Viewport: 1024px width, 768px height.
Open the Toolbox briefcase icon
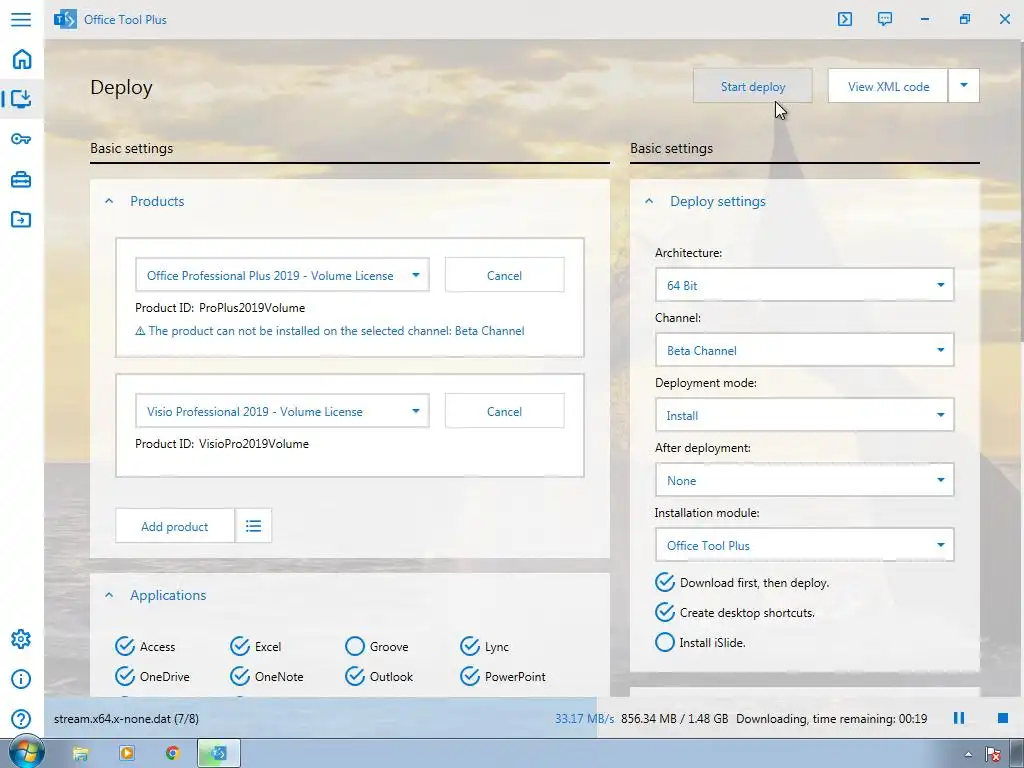pos(21,179)
